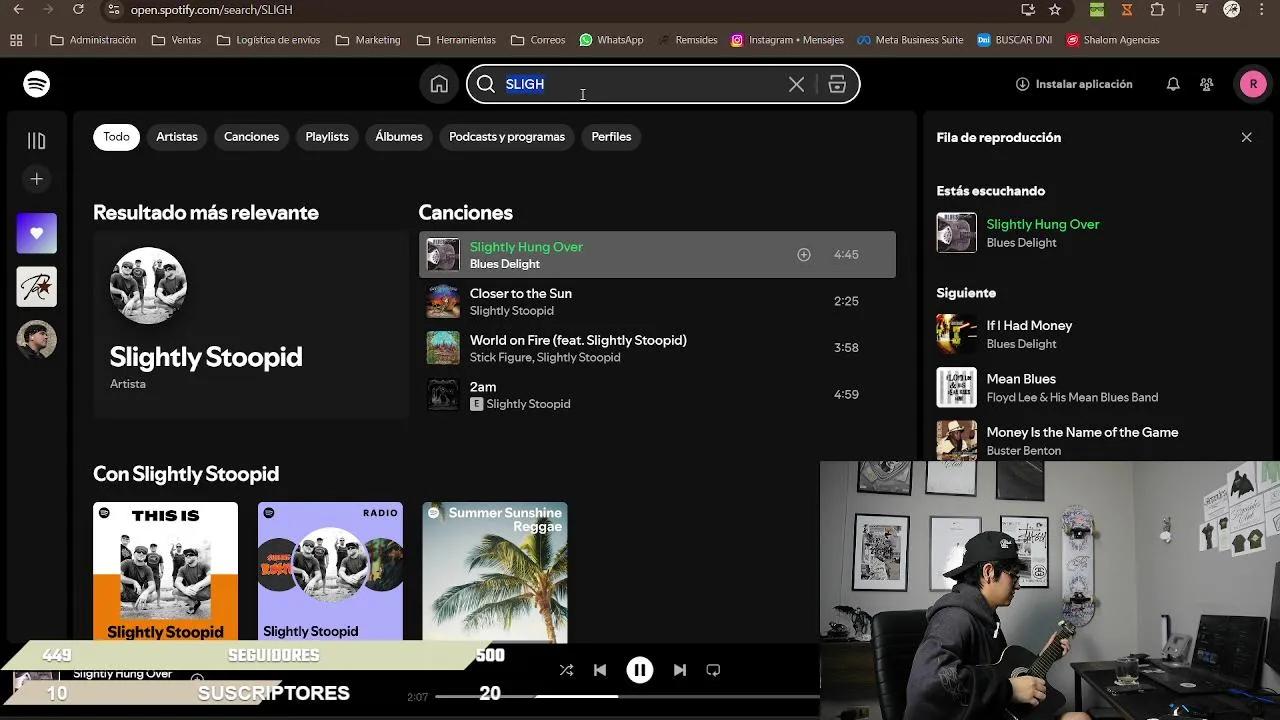Filter results by Playlists
1280x720 pixels.
click(x=327, y=137)
